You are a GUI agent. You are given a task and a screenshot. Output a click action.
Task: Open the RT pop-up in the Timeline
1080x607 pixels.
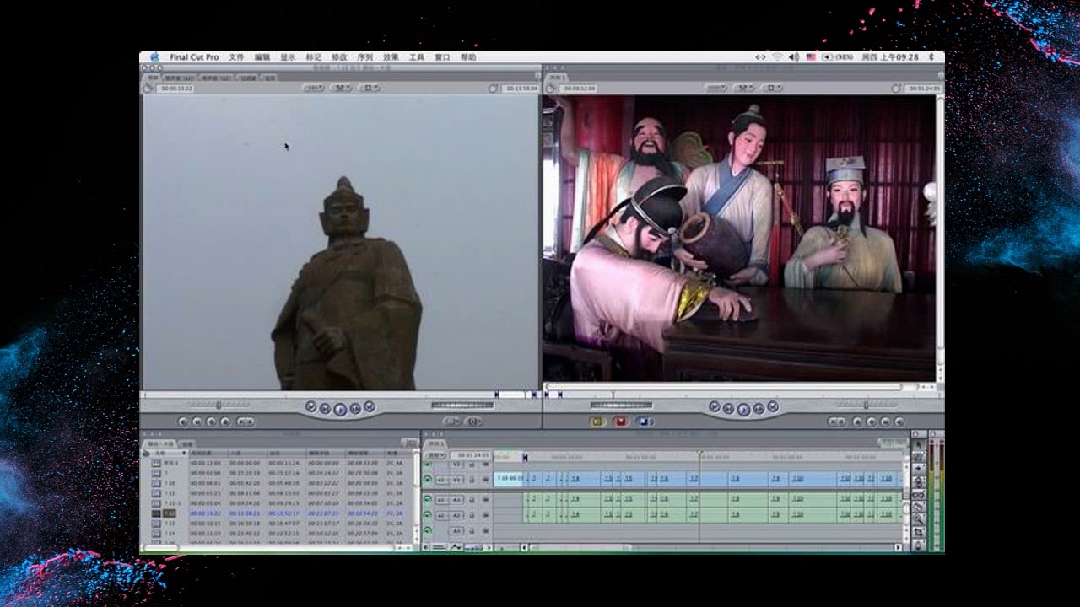[x=437, y=455]
